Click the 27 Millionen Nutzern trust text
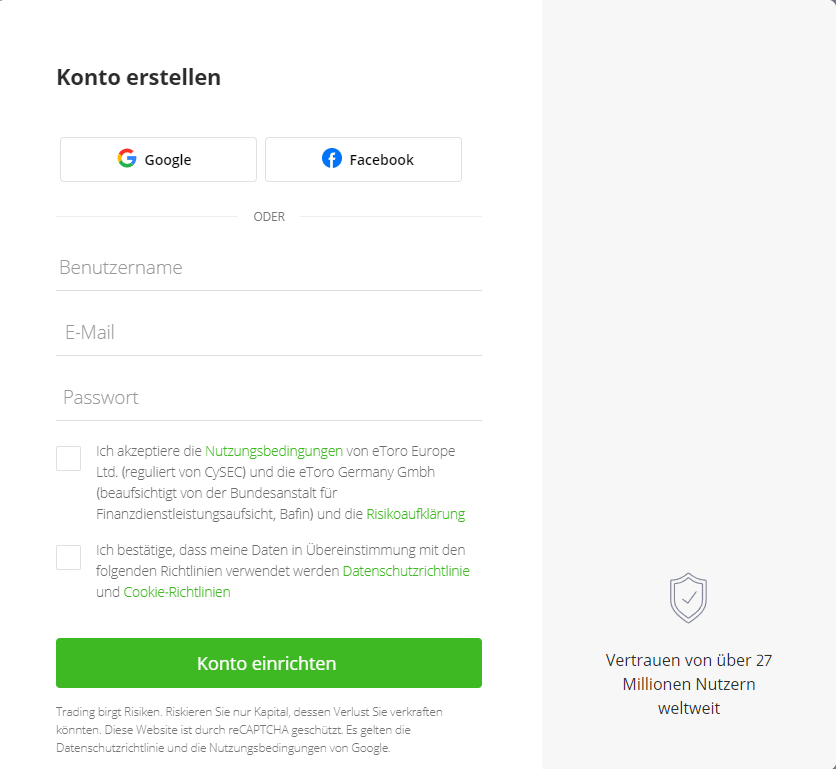This screenshot has width=836, height=769. click(x=688, y=685)
